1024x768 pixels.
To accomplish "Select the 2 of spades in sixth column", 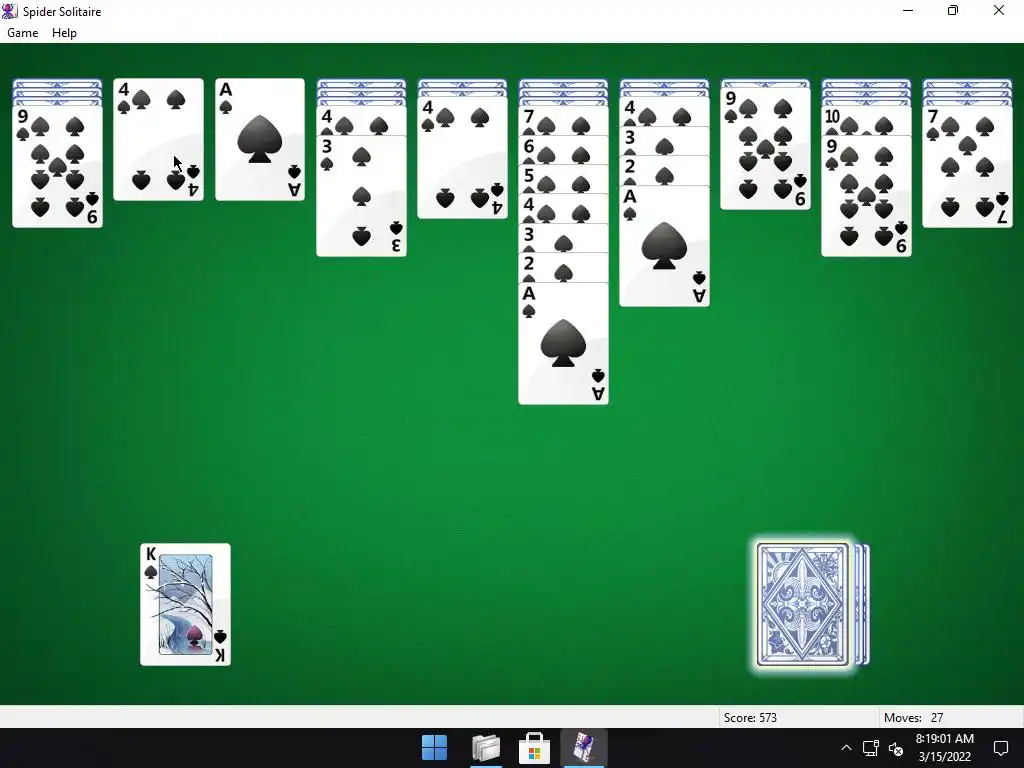I will pyautogui.click(x=564, y=268).
